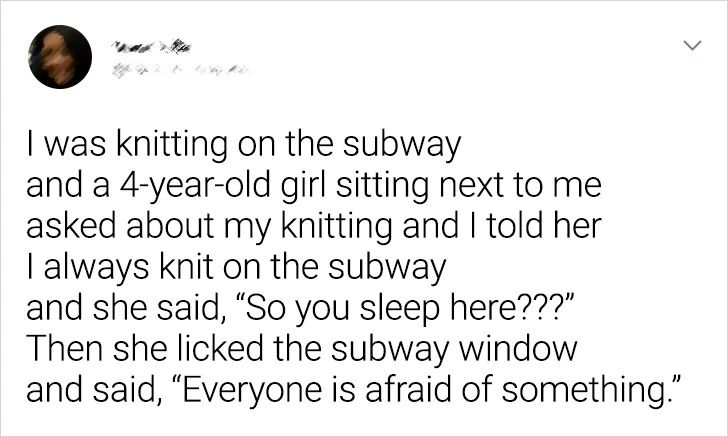Click the text "4-year-old girl"
The image size is (728, 437).
click(x=209, y=186)
